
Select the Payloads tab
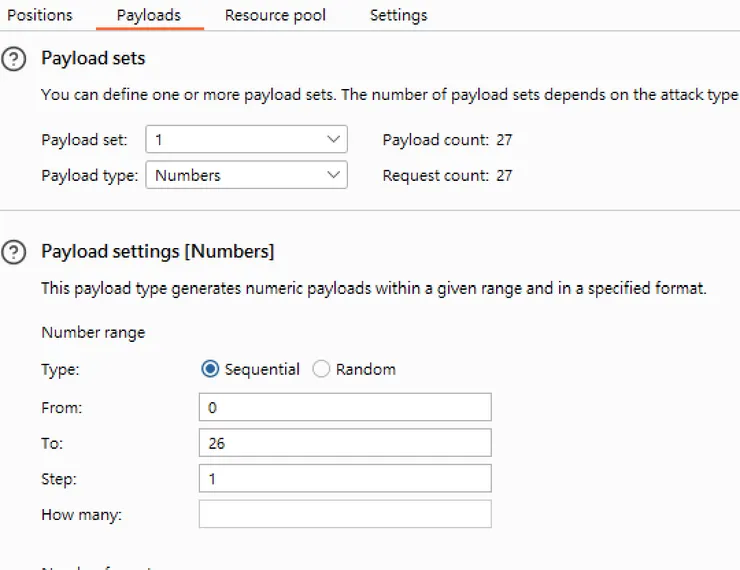[149, 15]
